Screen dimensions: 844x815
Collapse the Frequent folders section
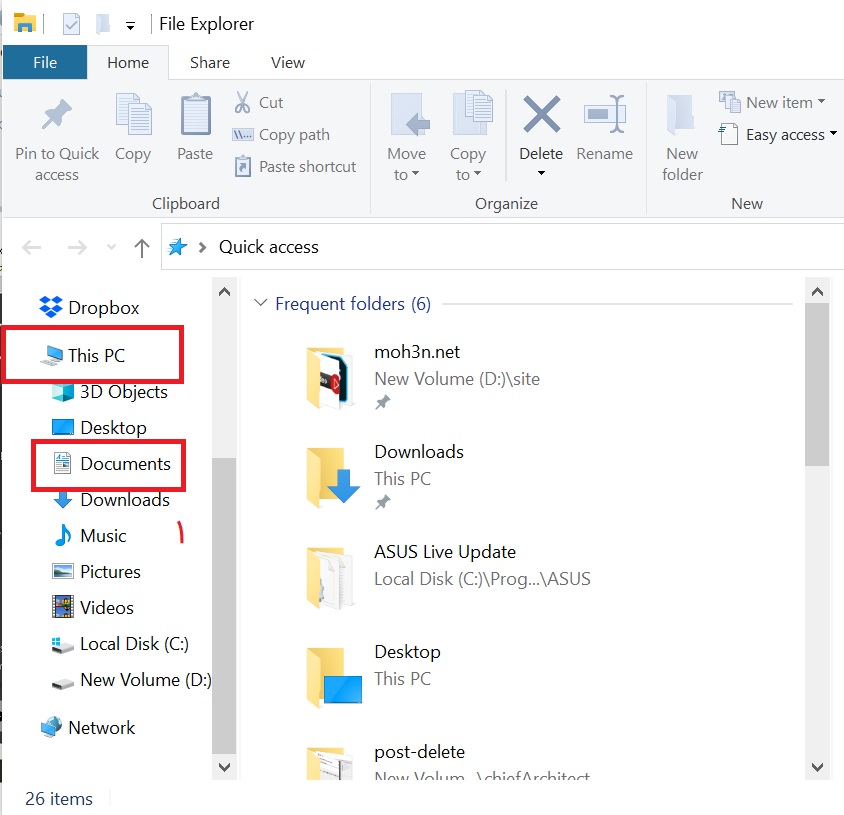coord(262,304)
